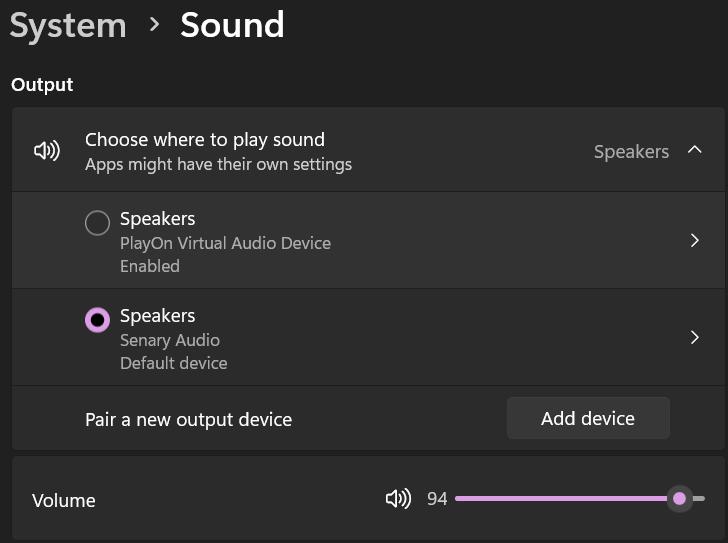Screen dimensions: 728x543
Task: Select the PlayOn Virtual Audio Device radio button
Action: tap(97, 223)
